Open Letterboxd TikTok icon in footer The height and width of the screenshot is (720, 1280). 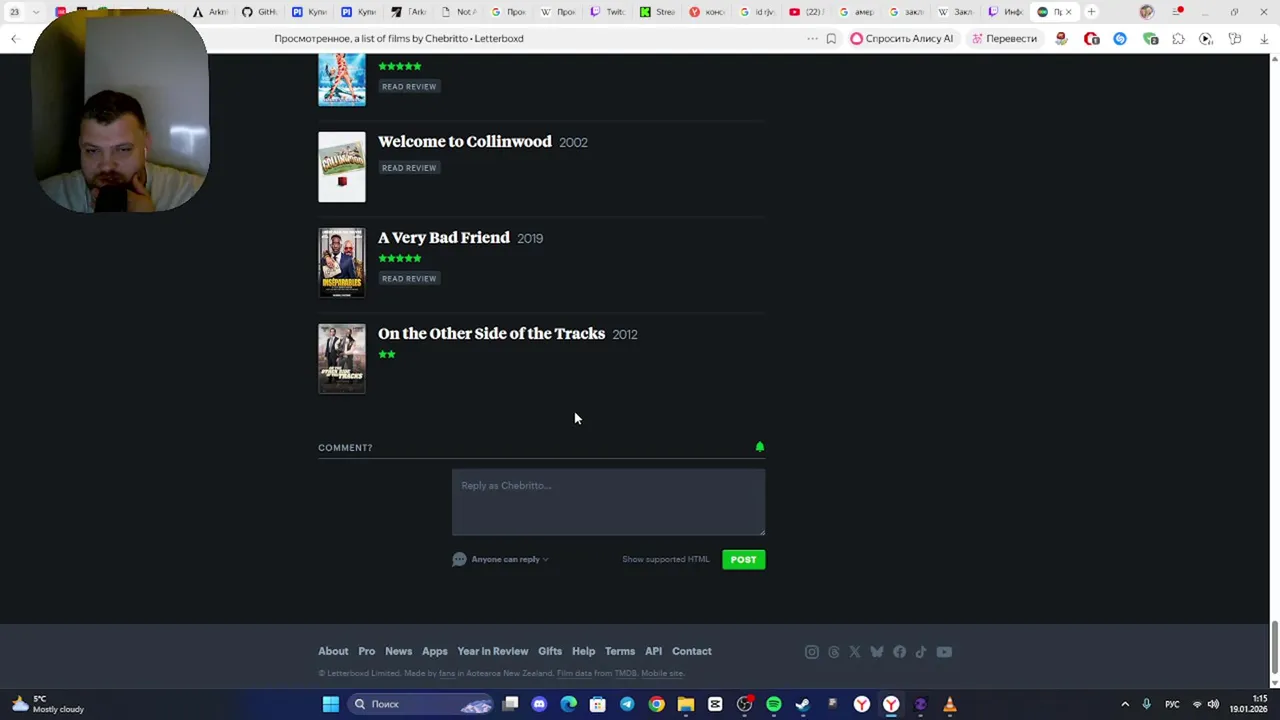(x=921, y=652)
